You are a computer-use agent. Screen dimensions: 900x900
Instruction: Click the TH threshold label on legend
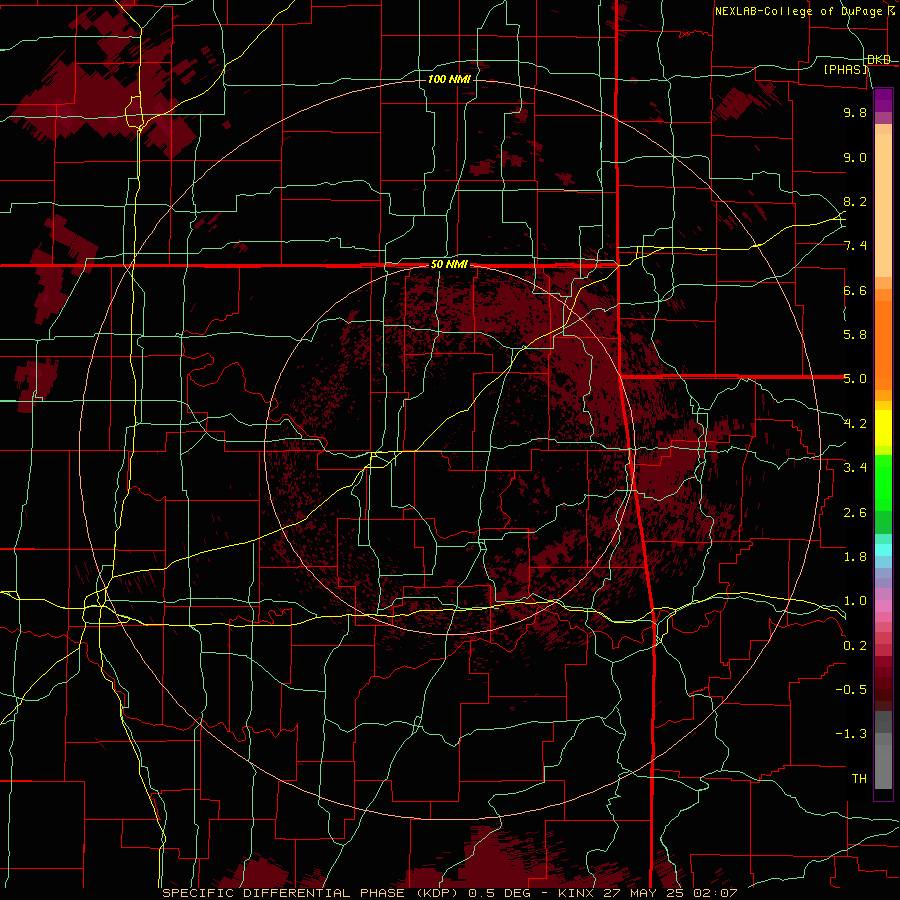click(x=859, y=779)
